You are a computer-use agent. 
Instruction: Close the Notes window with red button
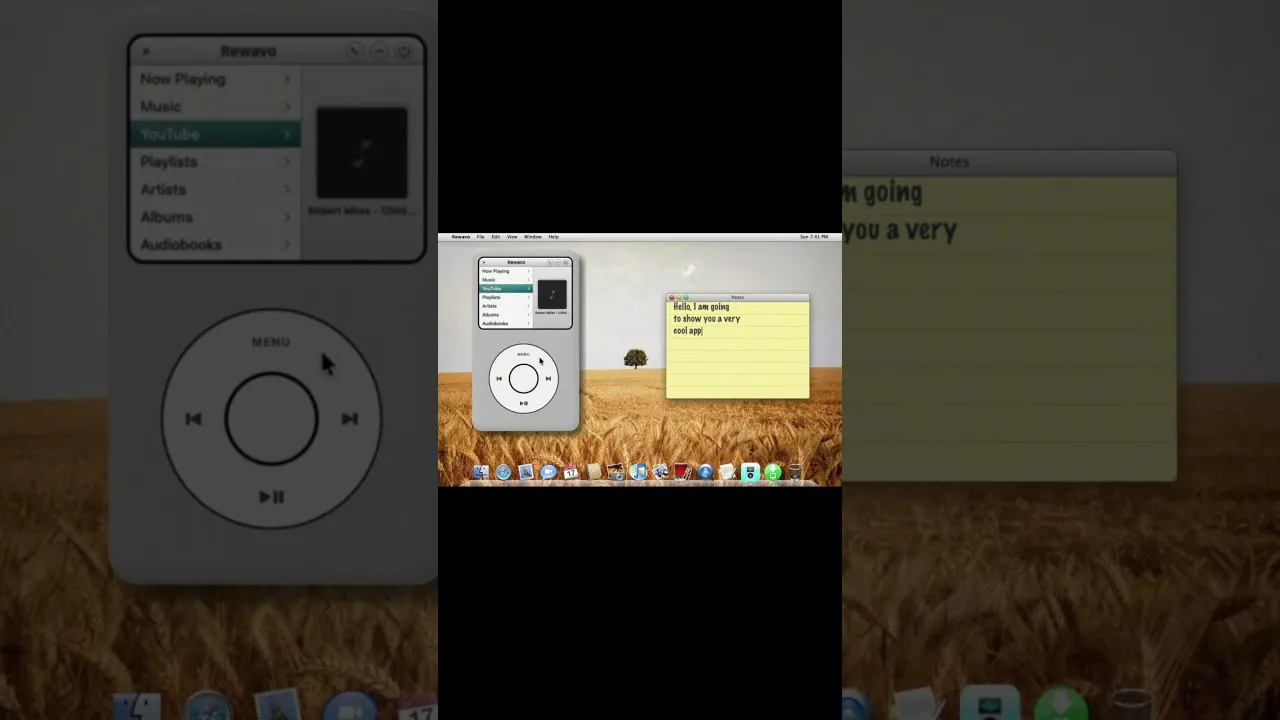click(671, 297)
